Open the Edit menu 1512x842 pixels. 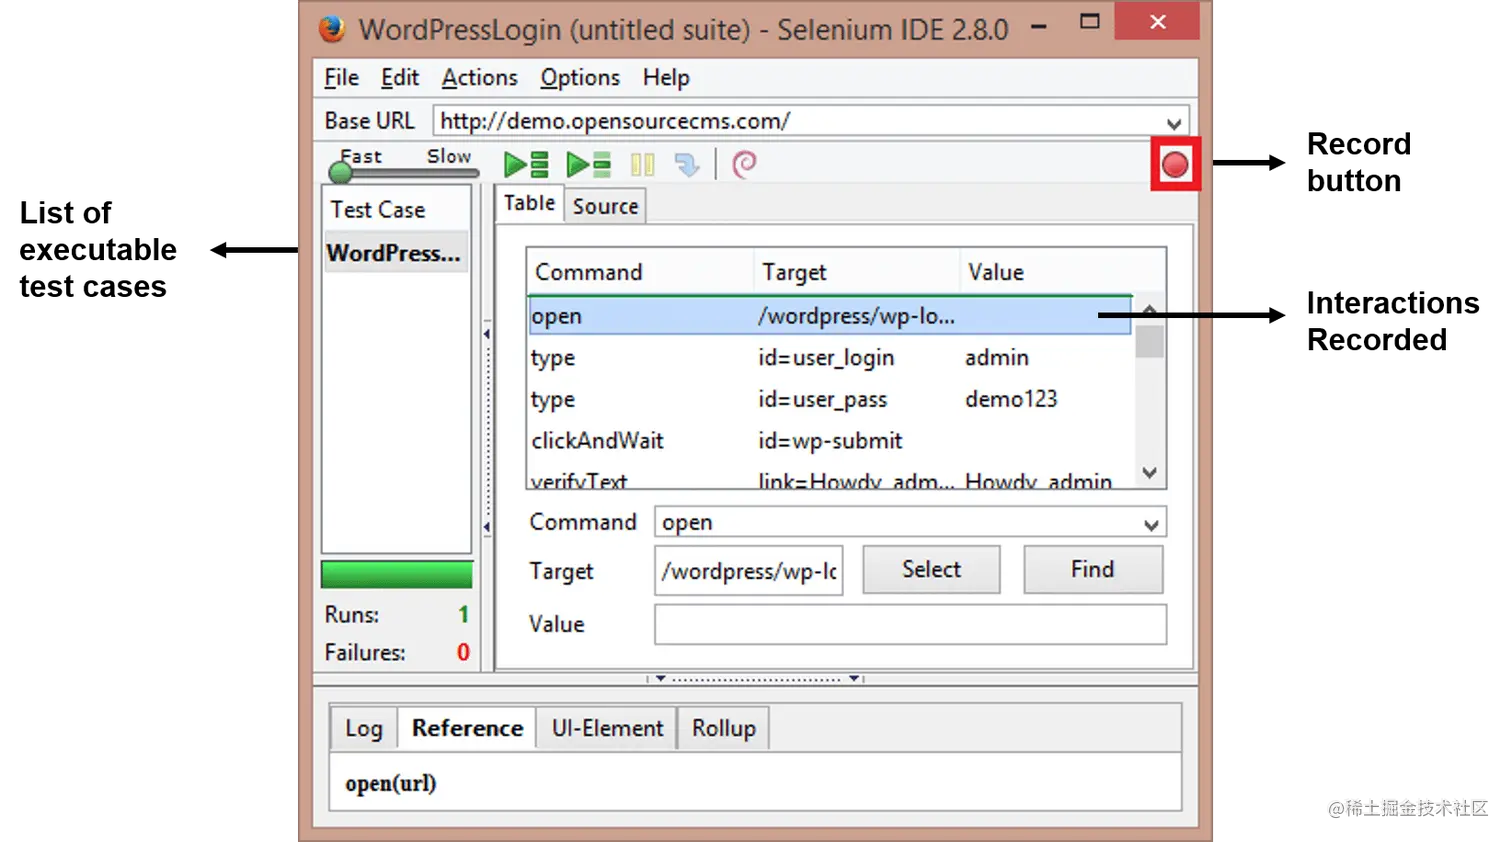coord(399,77)
